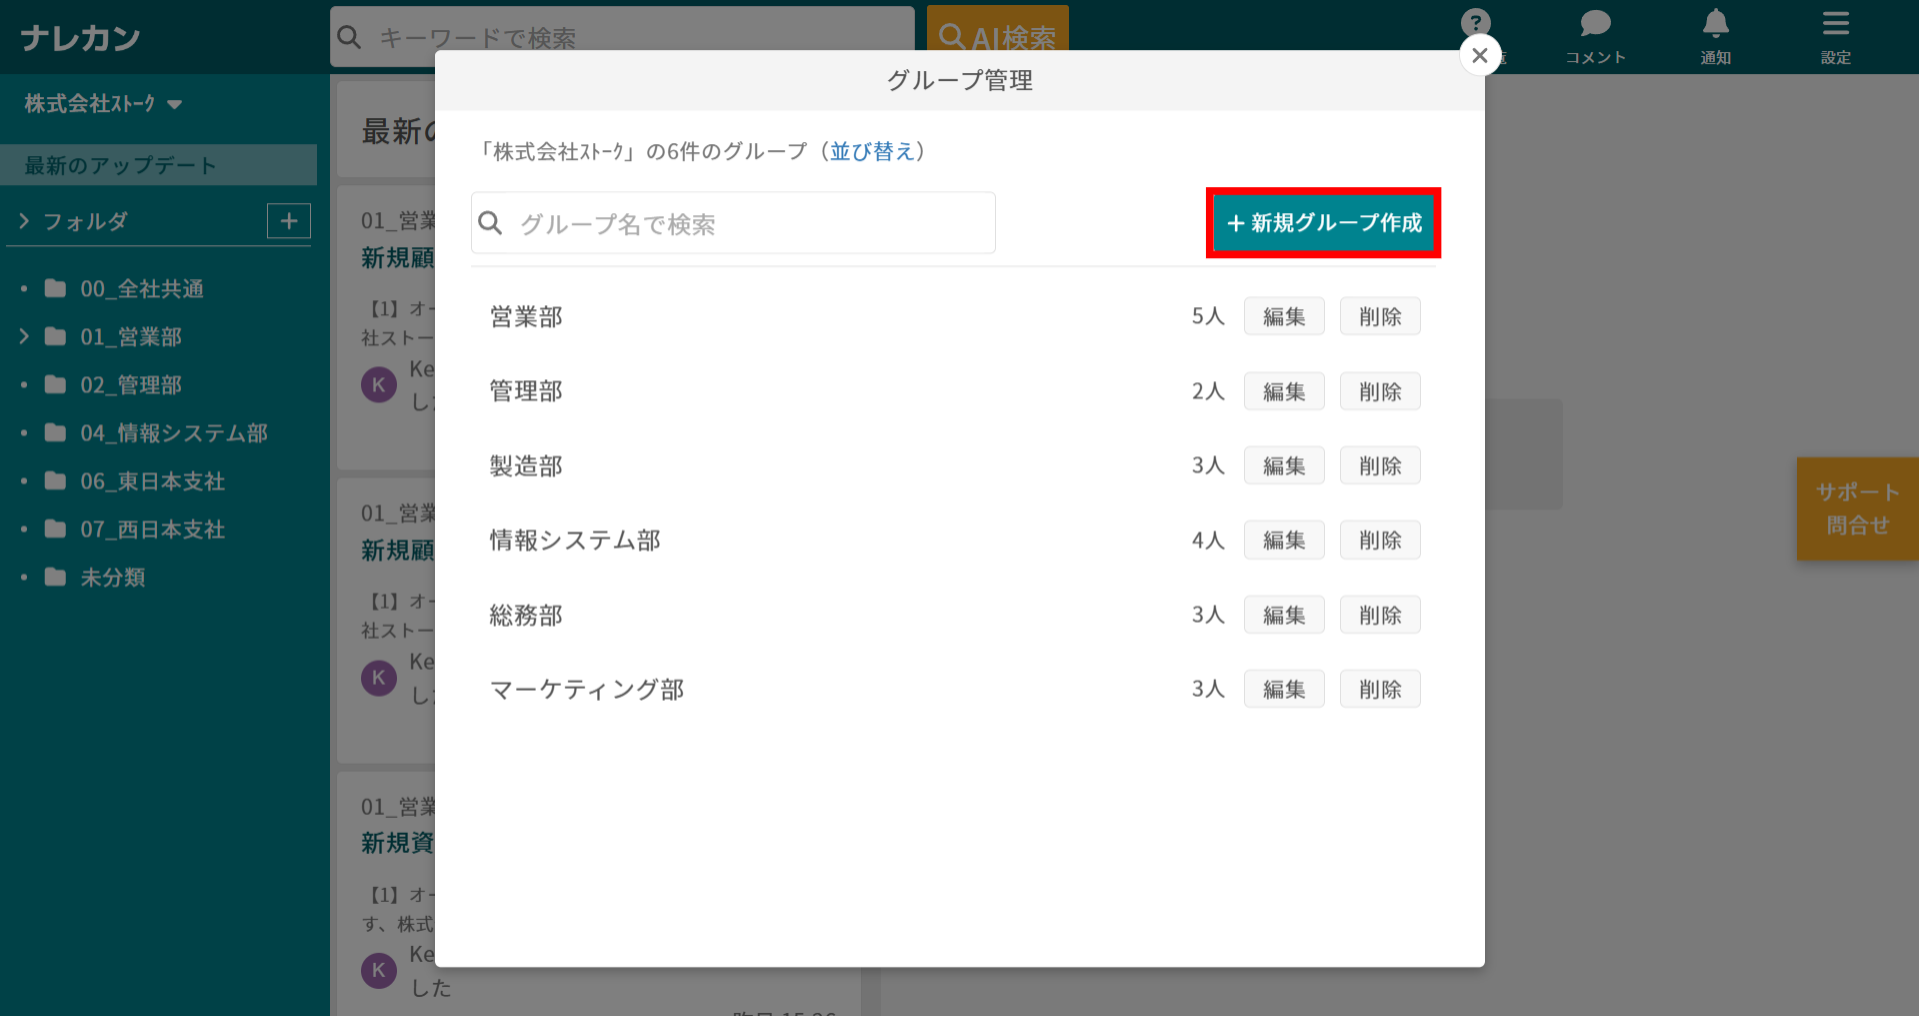Select the 管理部 group name
This screenshot has height=1016, width=1919.
(526, 391)
